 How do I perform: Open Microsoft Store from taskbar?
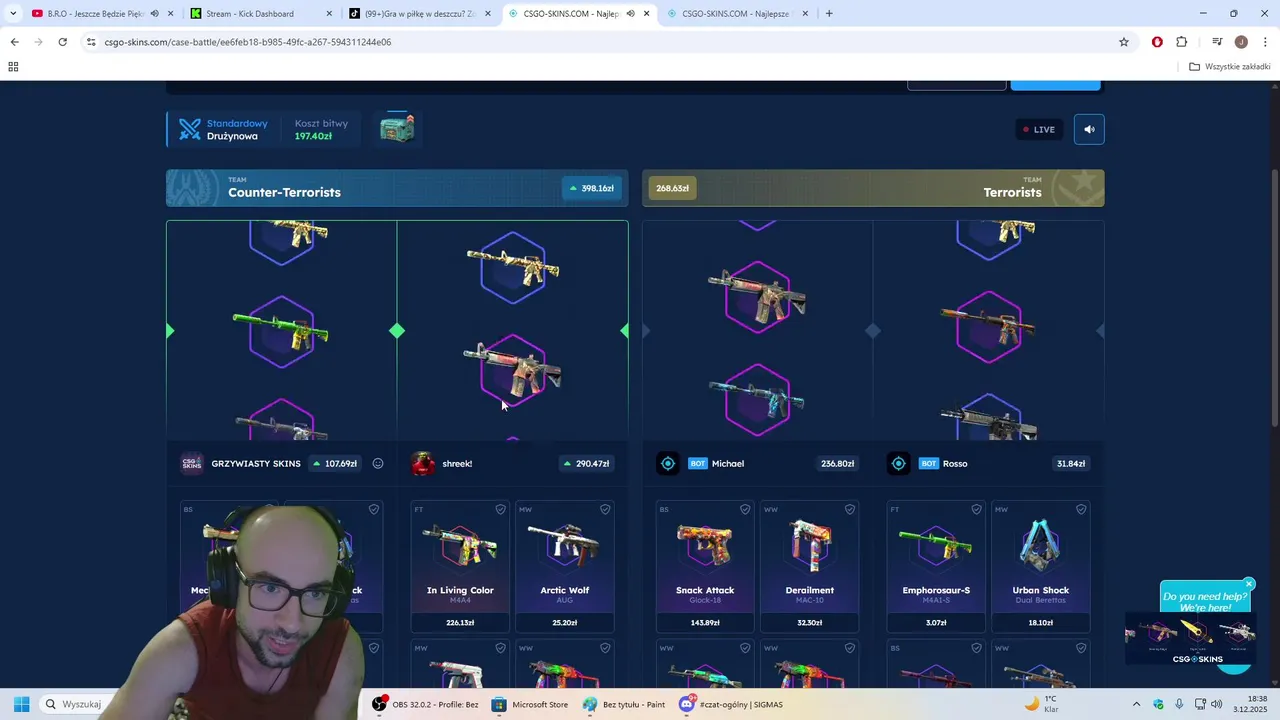tap(530, 704)
